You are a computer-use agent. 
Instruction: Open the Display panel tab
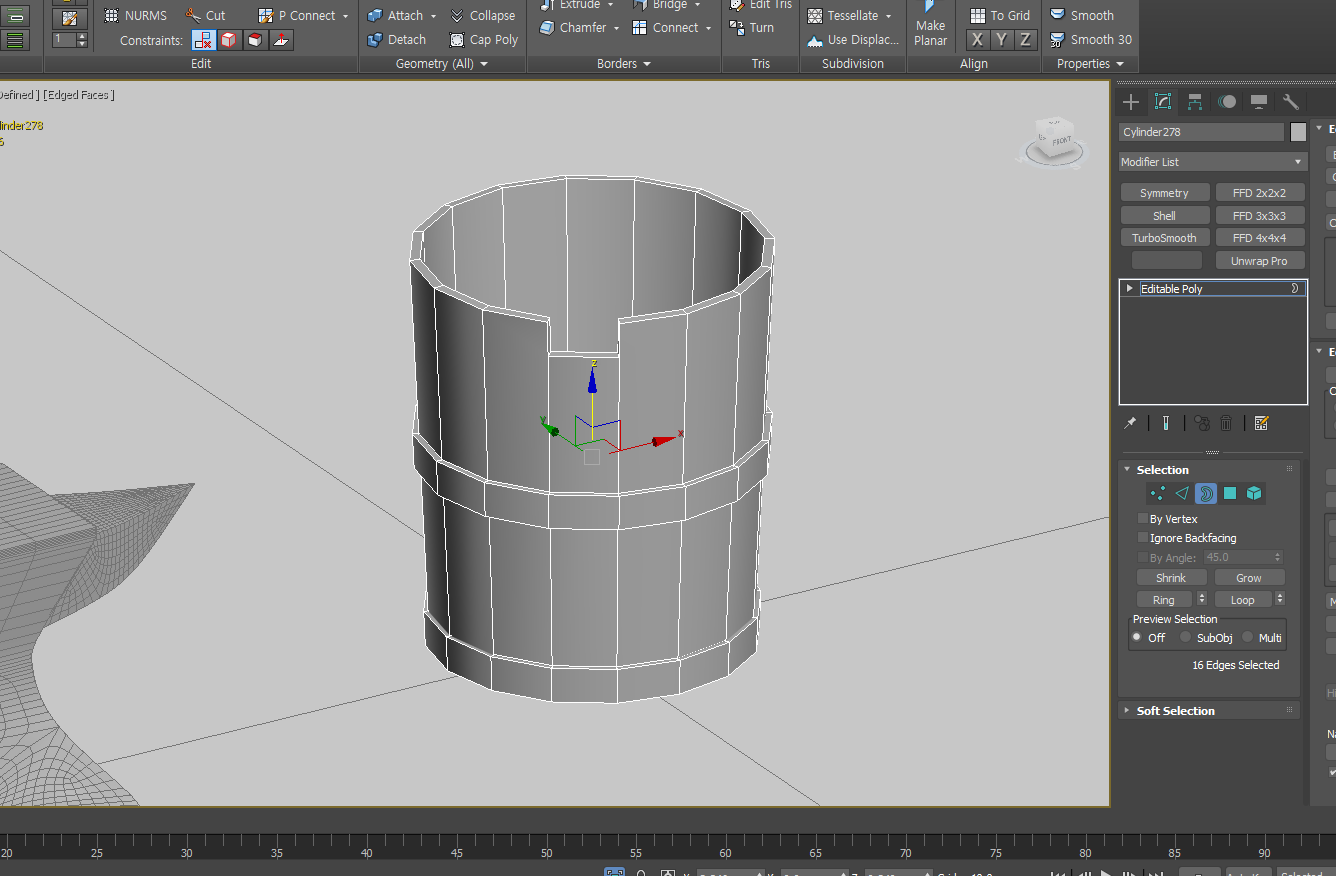1259,102
